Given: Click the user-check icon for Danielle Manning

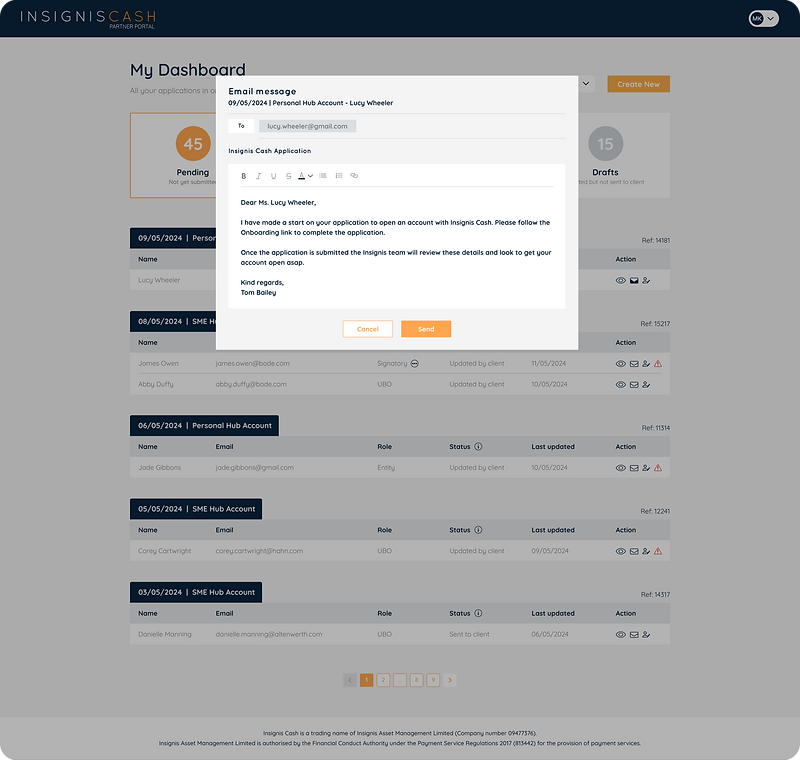Looking at the screenshot, I should pos(646,635).
